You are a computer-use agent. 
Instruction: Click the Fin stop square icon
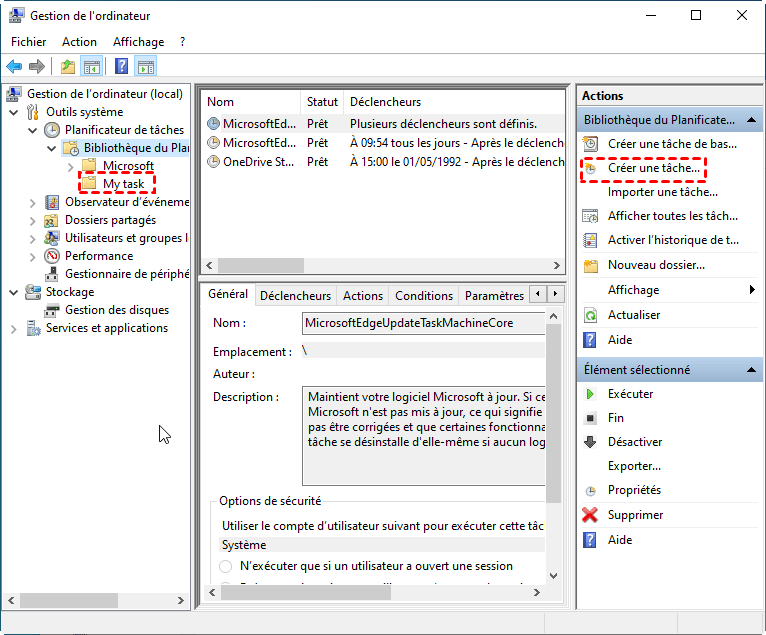click(590, 418)
